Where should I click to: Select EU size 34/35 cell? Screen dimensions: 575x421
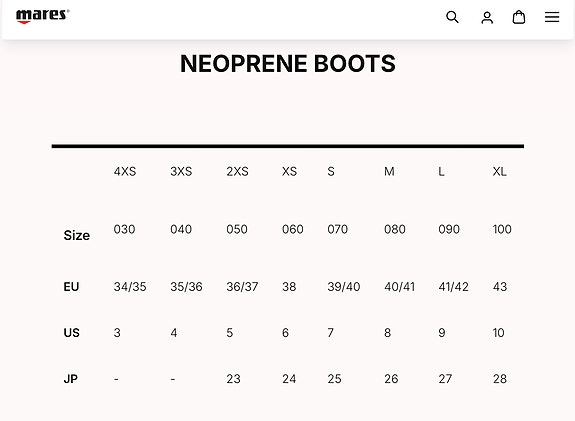(x=130, y=286)
